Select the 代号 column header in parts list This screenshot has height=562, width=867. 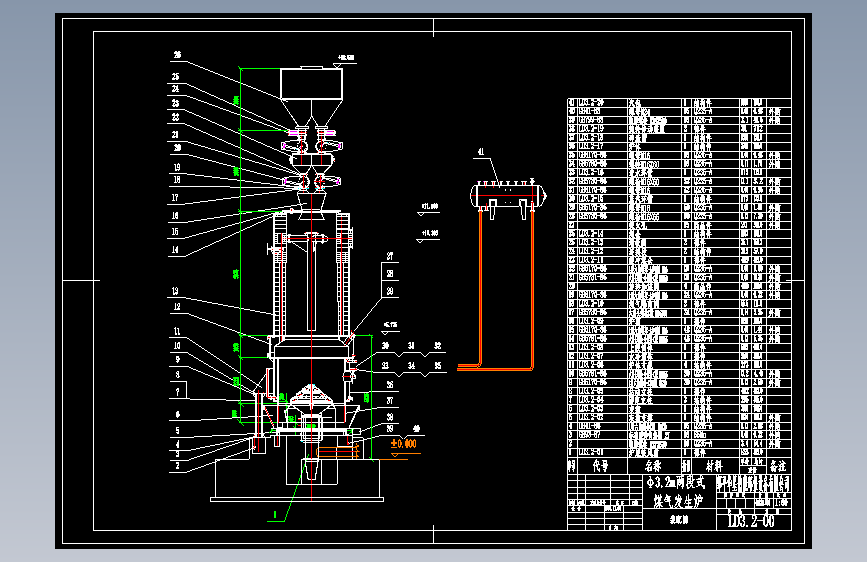600,466
